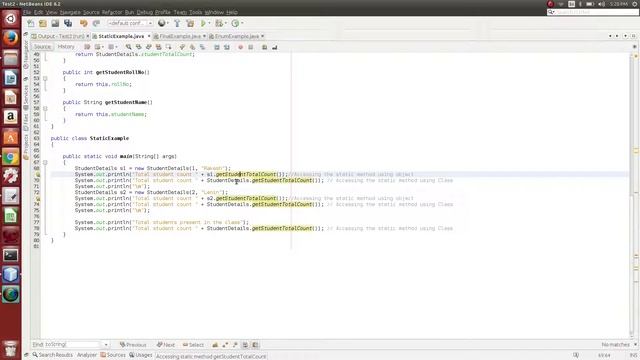Image resolution: width=640 pixels, height=360 pixels.
Task: Click the Next button in find bar
Action: click(166, 345)
